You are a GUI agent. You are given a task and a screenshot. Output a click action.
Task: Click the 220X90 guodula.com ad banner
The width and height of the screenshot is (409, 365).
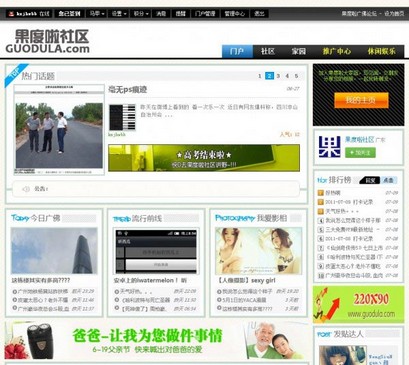pos(358,305)
